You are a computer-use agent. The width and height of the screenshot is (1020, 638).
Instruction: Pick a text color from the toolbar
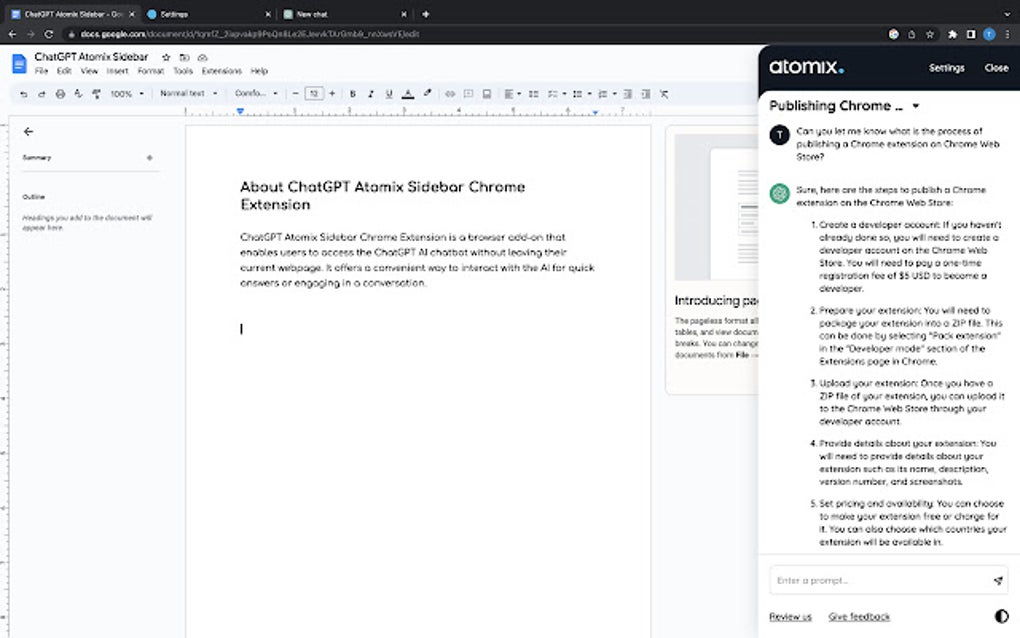[x=405, y=93]
